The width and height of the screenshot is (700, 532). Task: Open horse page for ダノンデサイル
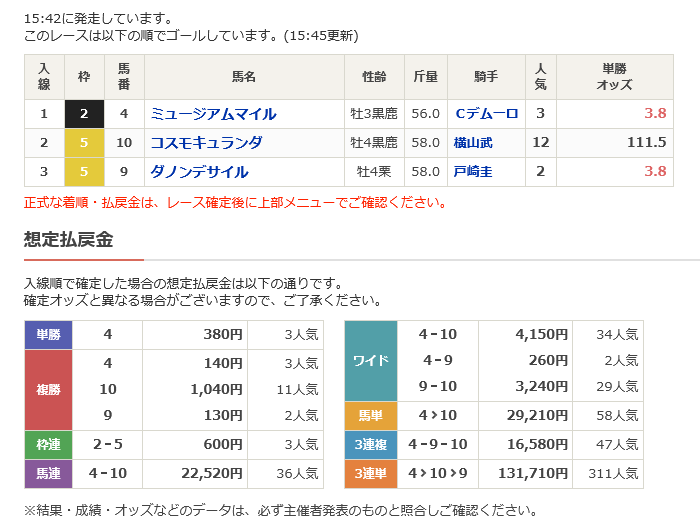199,172
